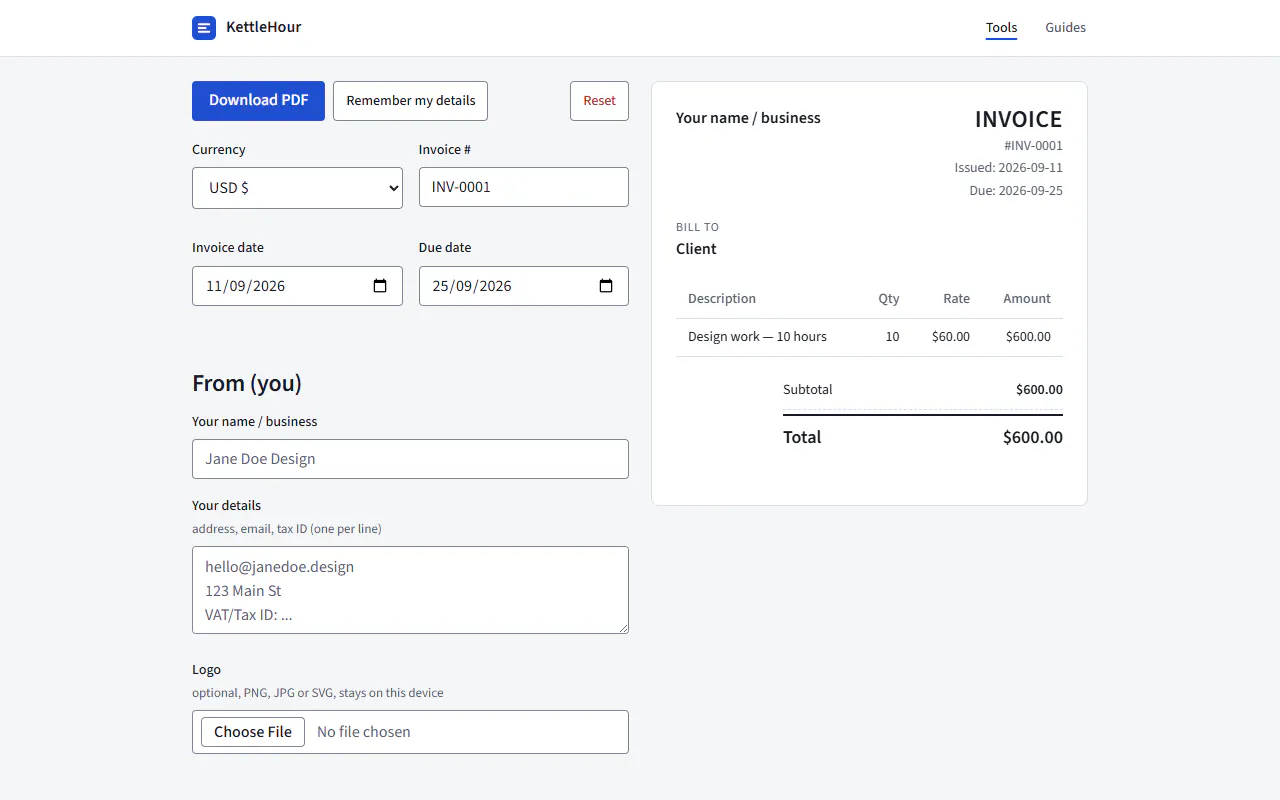Click the KettleHour brand name link
This screenshot has height=800, width=1280.
tap(263, 28)
